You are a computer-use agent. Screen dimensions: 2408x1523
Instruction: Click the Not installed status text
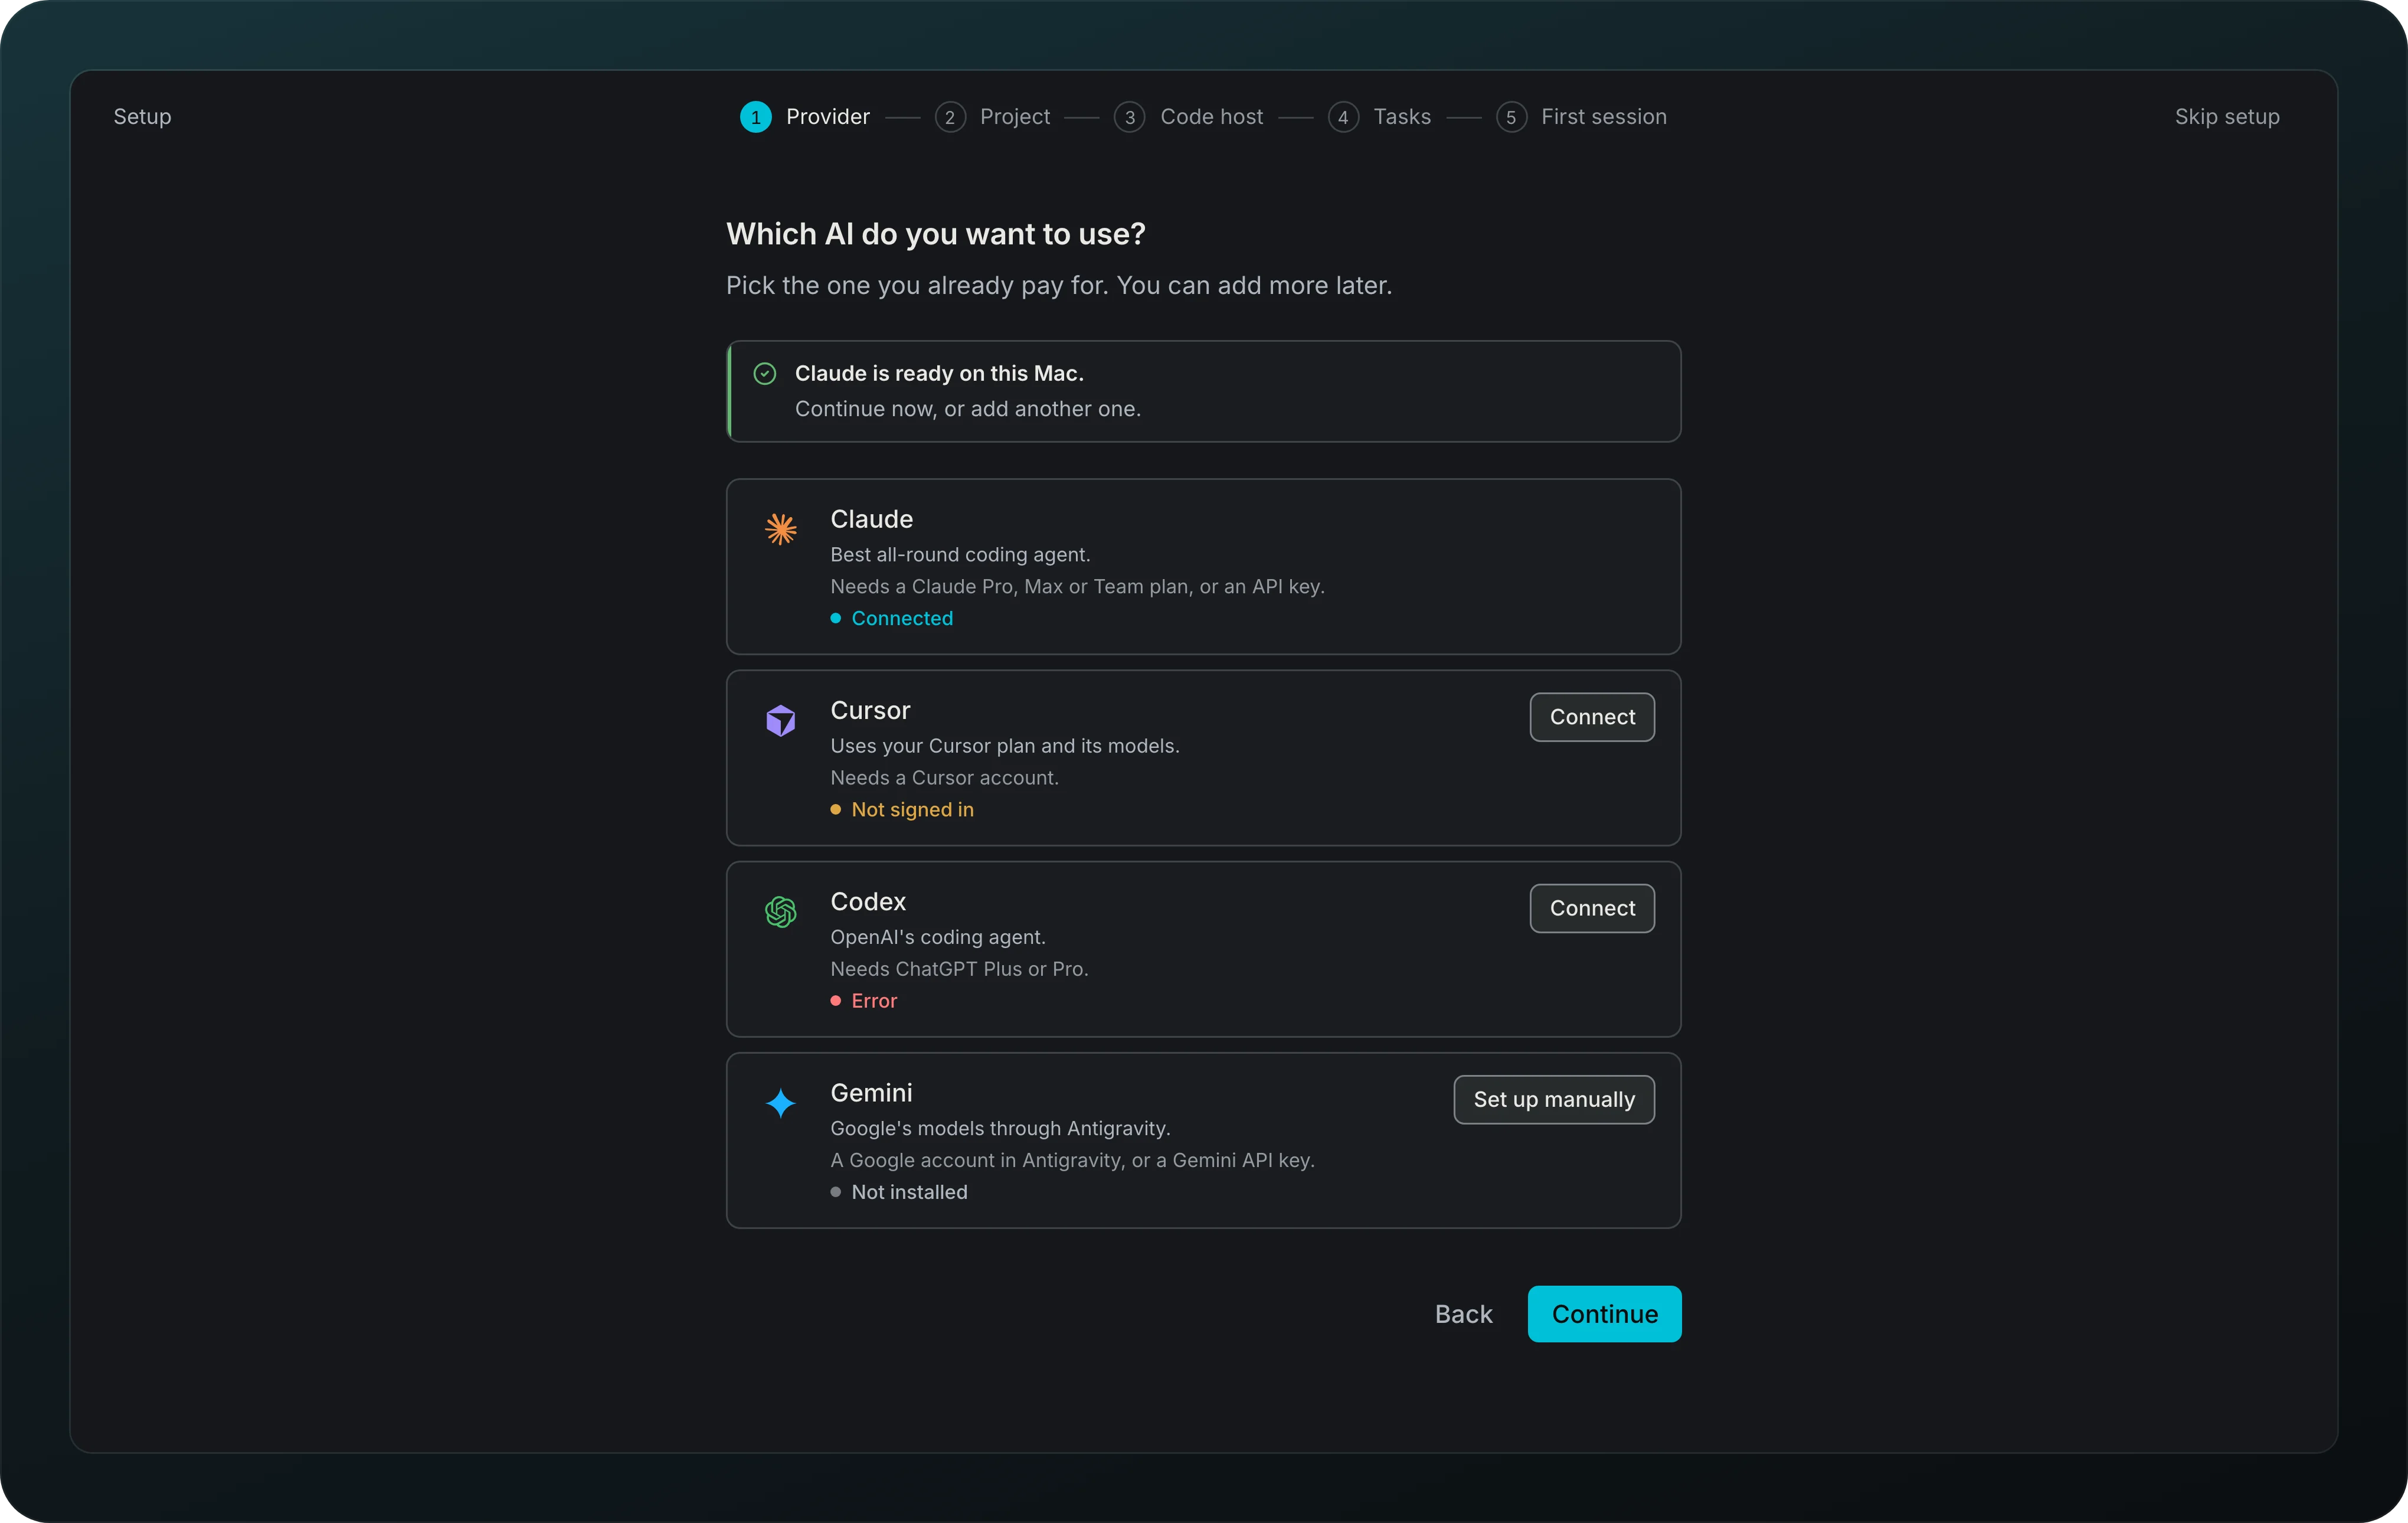pos(909,1192)
